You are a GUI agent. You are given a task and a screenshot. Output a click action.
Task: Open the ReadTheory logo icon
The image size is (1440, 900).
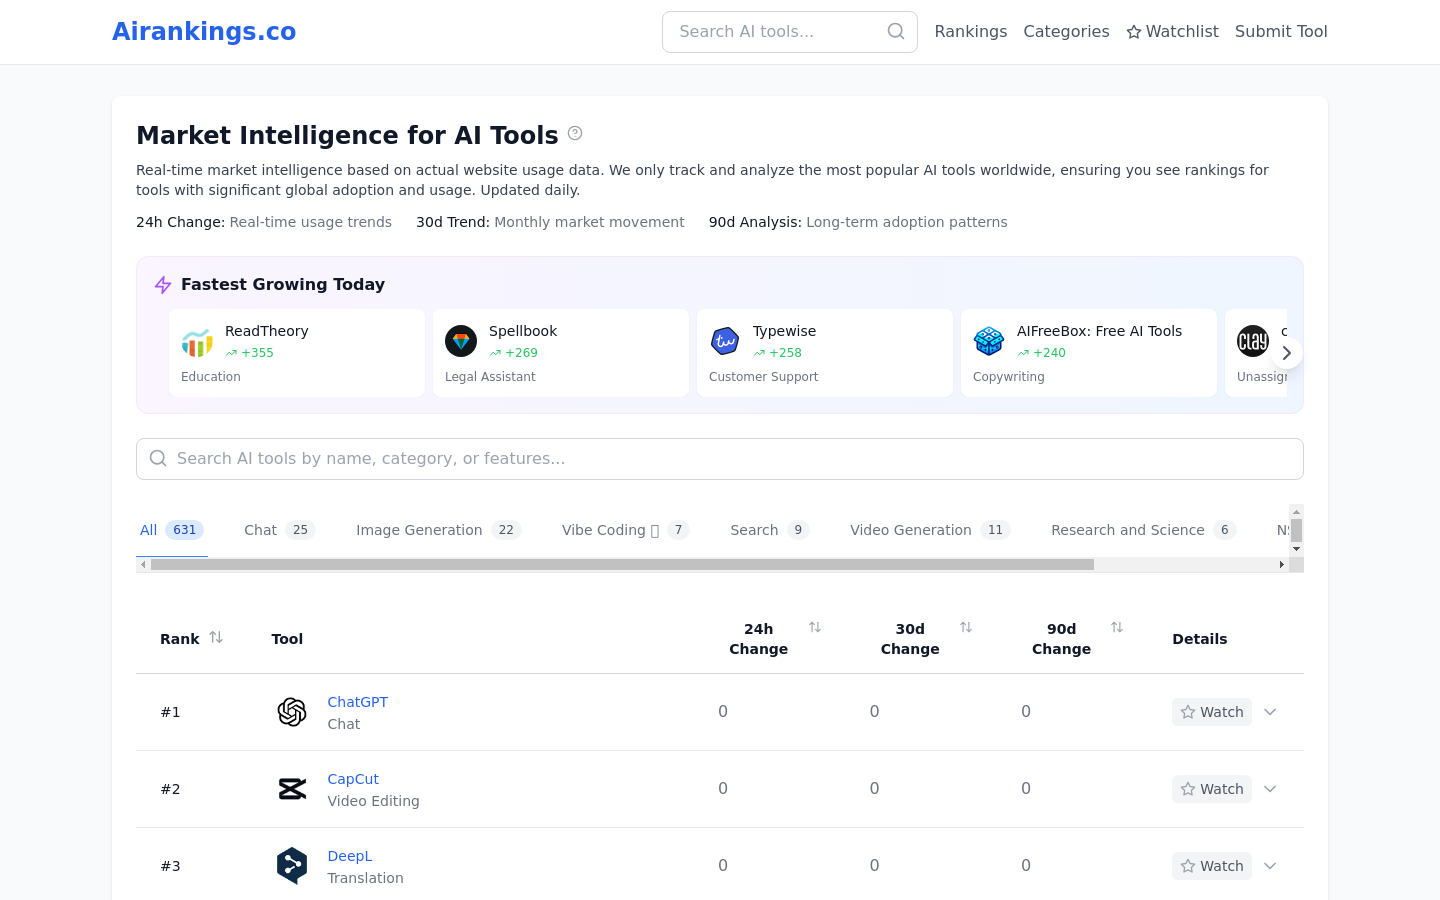(x=197, y=342)
